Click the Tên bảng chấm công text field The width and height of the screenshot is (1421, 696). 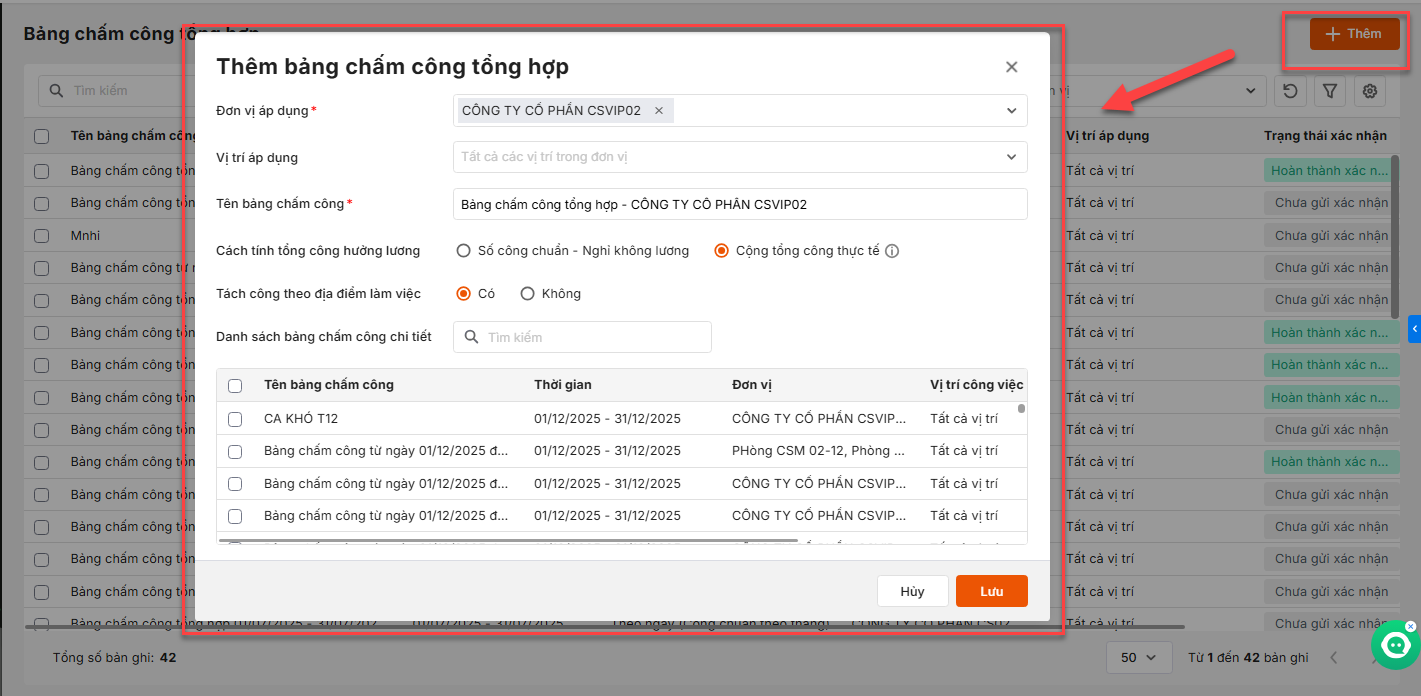click(x=739, y=204)
